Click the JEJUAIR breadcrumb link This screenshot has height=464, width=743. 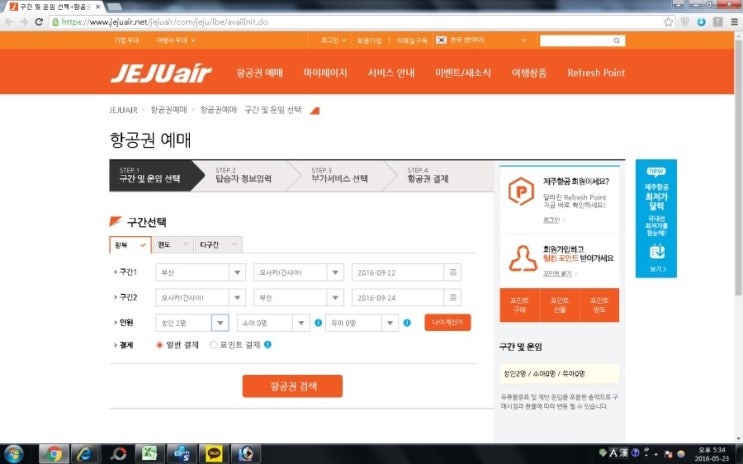(x=123, y=110)
